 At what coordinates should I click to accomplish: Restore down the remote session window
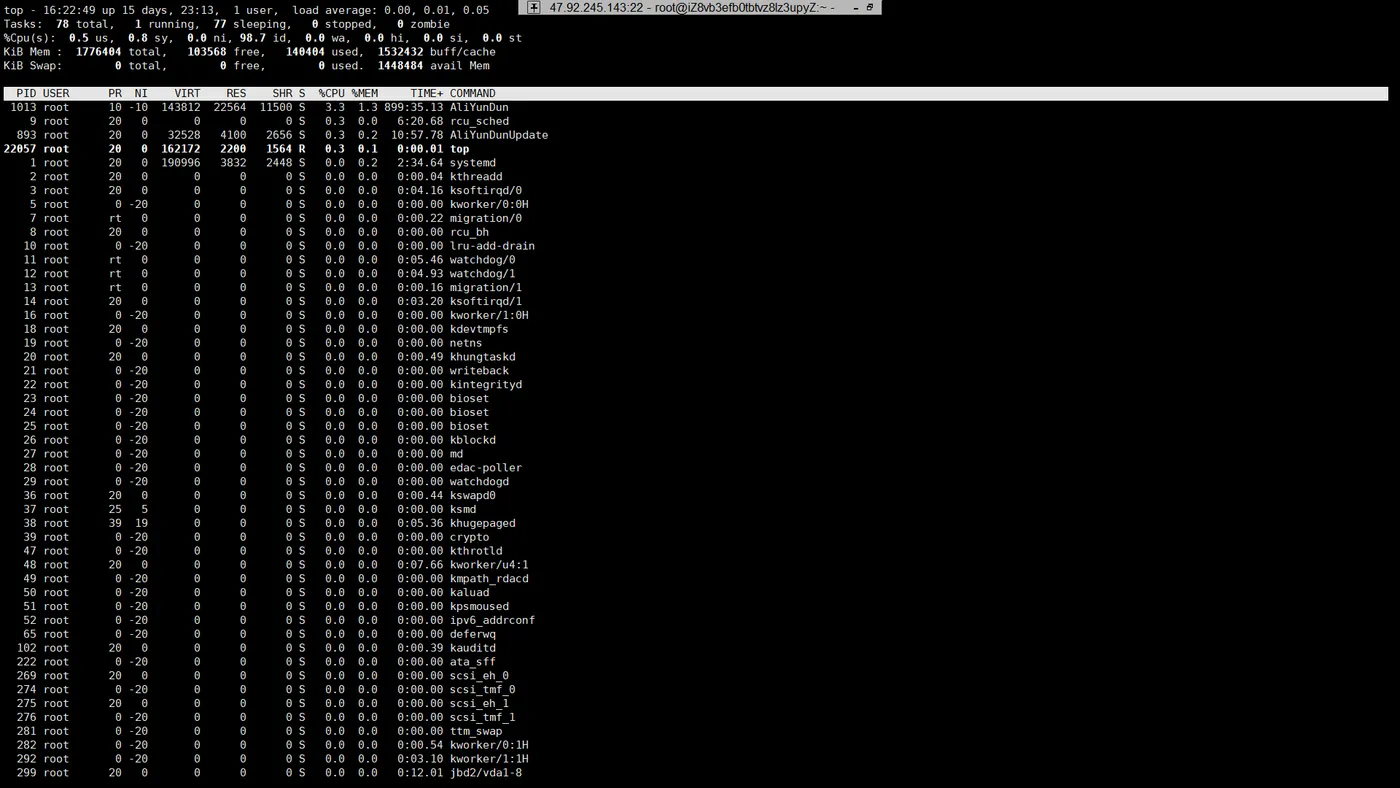[x=870, y=7]
